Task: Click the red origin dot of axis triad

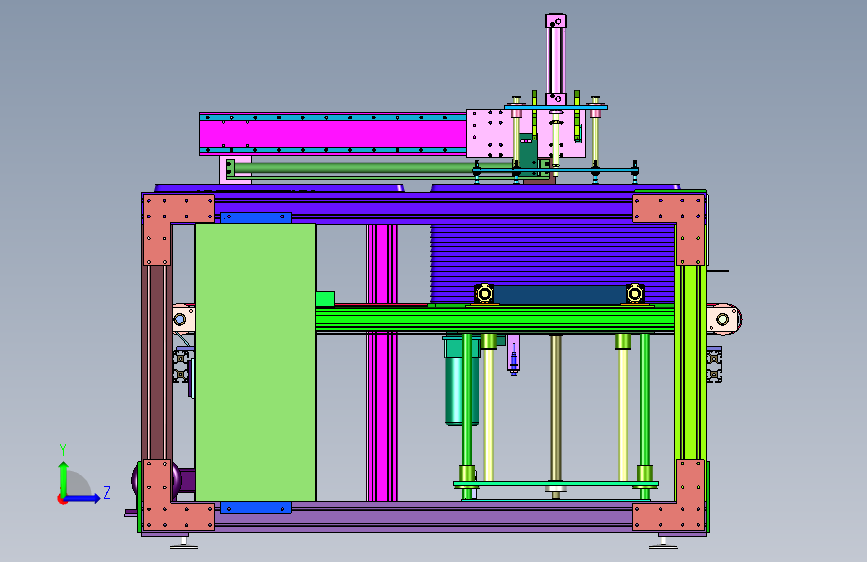Action: click(x=61, y=499)
